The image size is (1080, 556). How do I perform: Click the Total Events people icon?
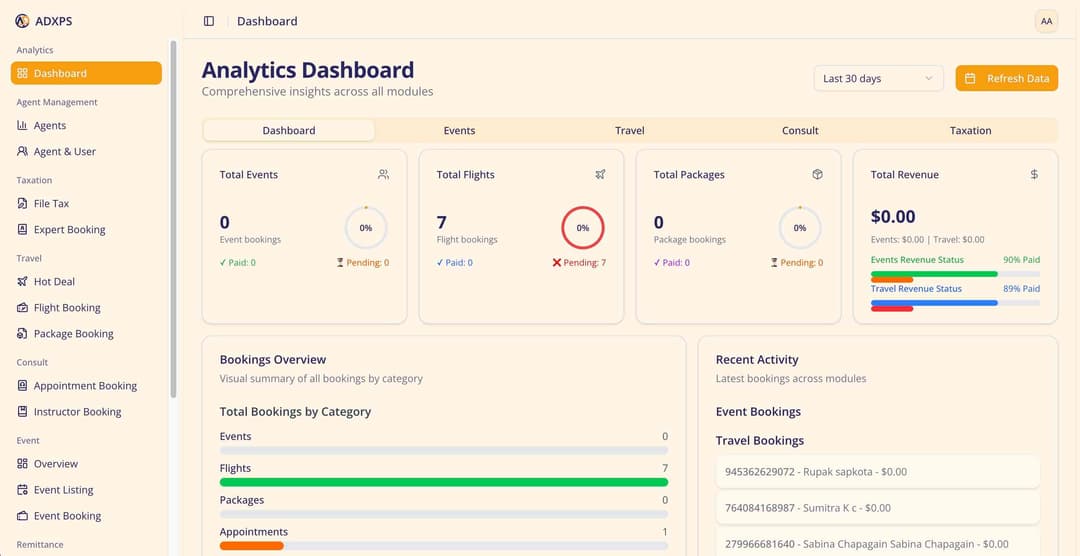(x=383, y=174)
